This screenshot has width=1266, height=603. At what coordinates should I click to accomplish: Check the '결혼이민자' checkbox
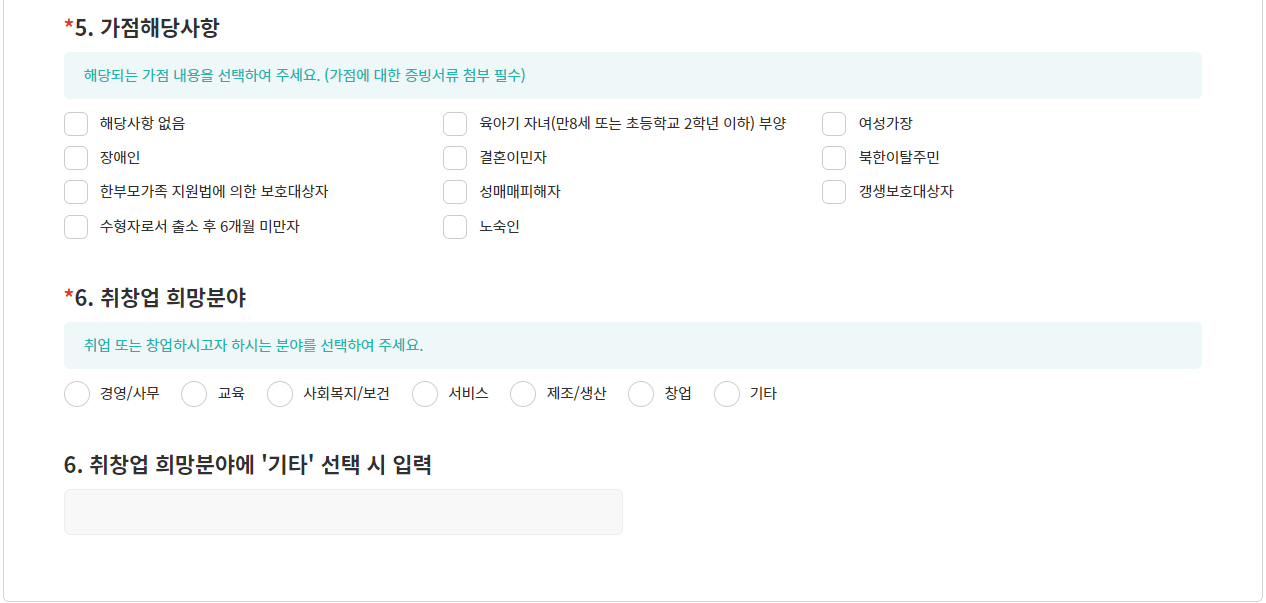click(x=455, y=157)
